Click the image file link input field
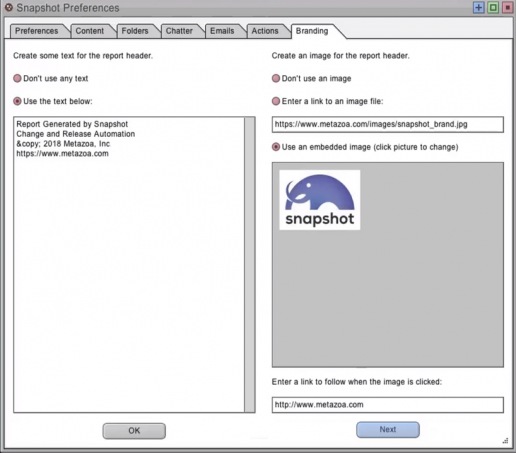 pos(388,124)
